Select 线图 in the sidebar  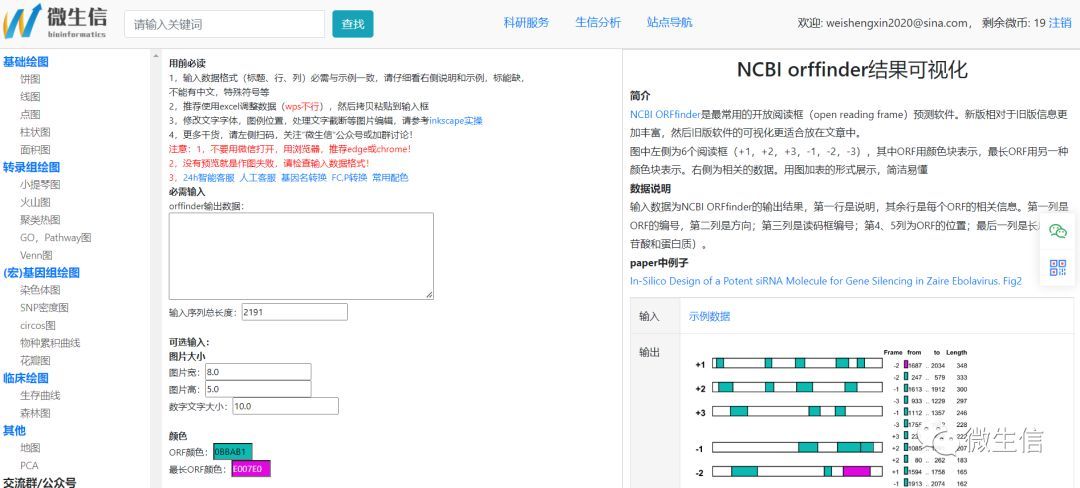tap(30, 97)
